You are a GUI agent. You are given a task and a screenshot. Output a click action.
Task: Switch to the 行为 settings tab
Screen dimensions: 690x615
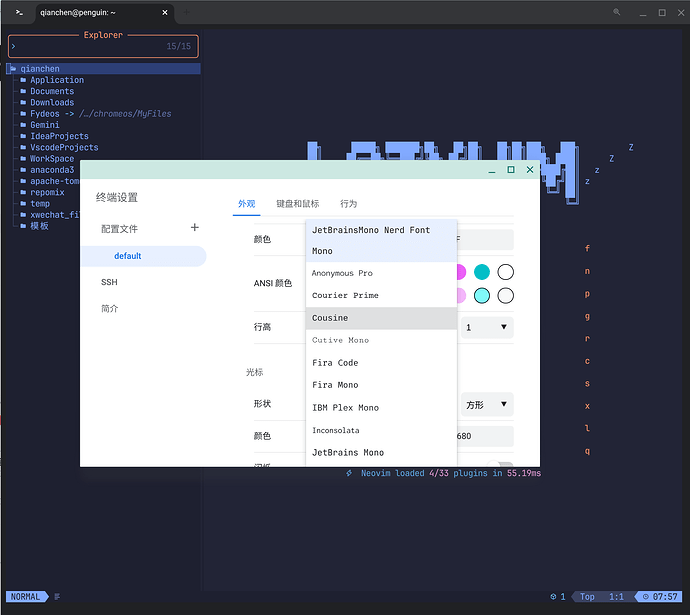[x=348, y=204]
